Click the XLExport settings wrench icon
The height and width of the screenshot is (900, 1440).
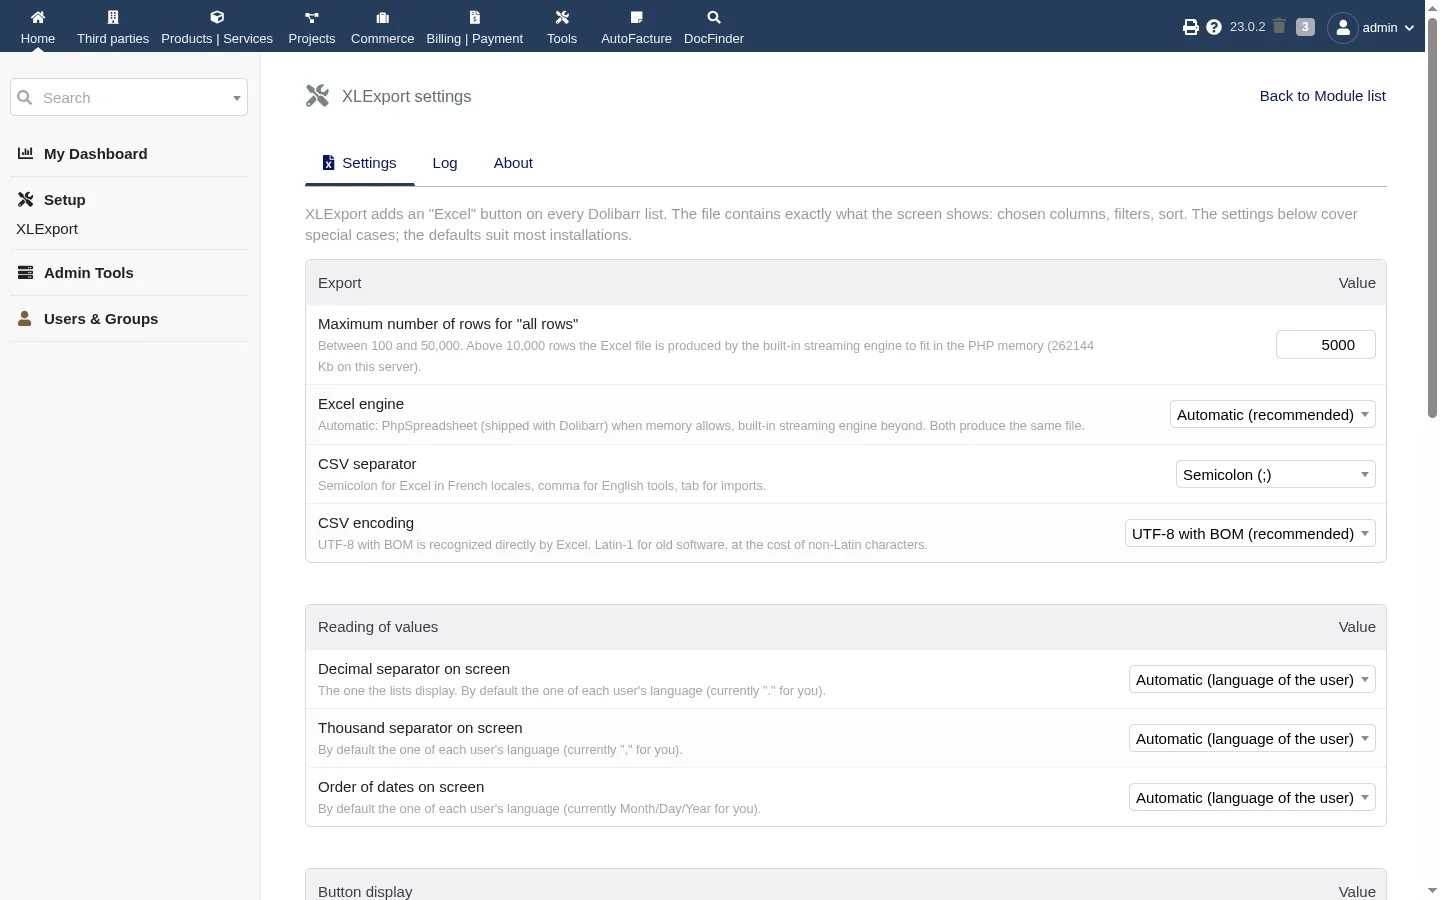pyautogui.click(x=318, y=96)
